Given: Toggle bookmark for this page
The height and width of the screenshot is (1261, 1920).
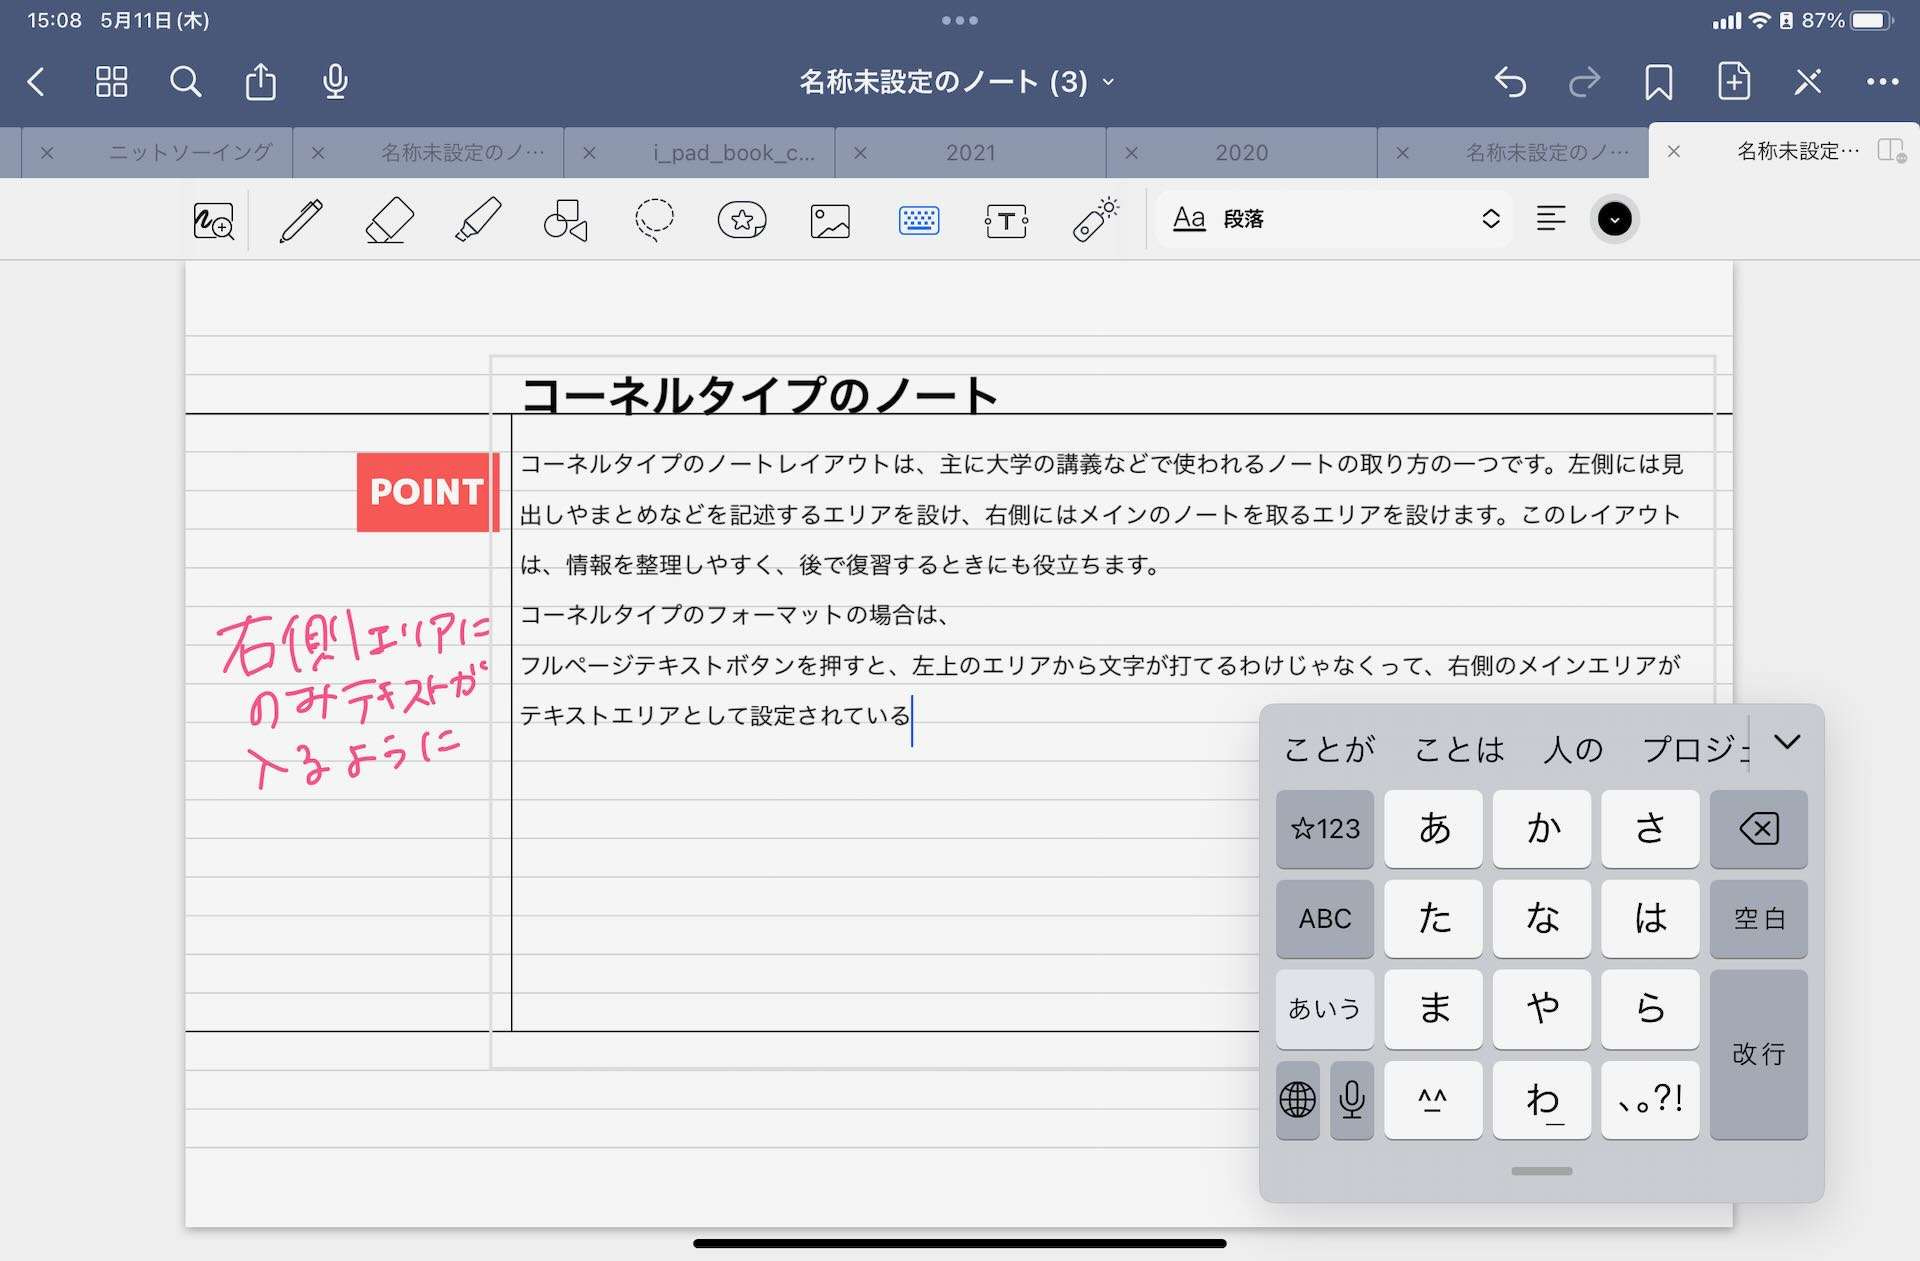Looking at the screenshot, I should coord(1658,82).
